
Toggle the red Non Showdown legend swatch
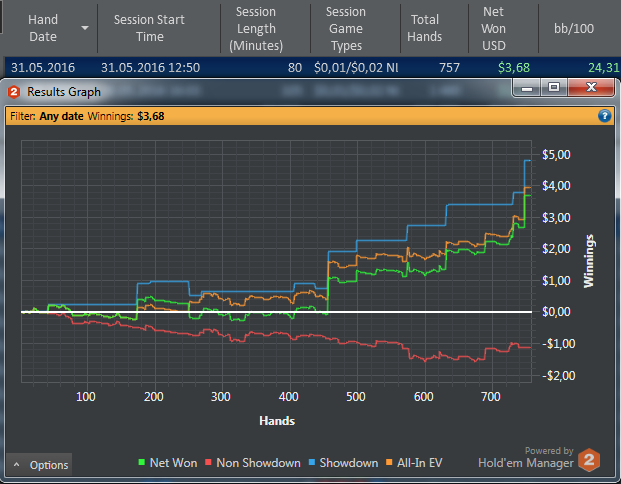[x=208, y=462]
